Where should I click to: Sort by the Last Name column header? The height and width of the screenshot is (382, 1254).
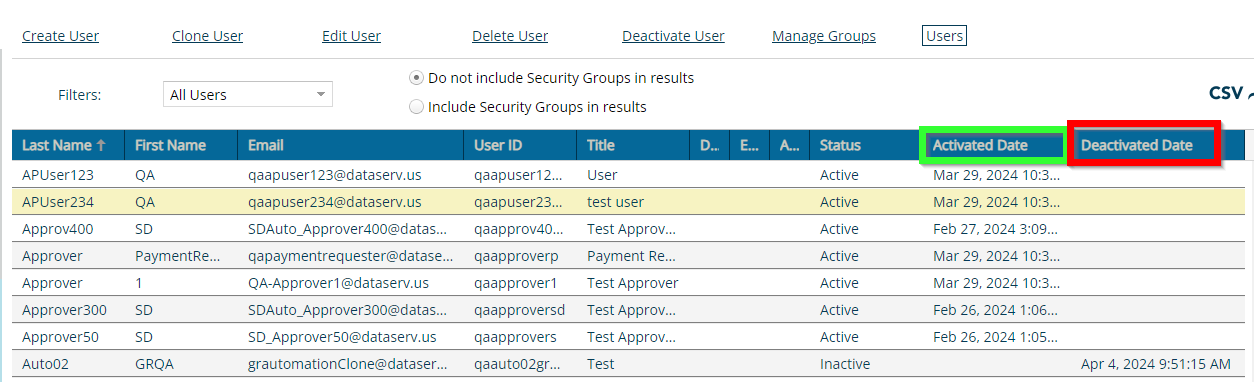pyautogui.click(x=68, y=145)
